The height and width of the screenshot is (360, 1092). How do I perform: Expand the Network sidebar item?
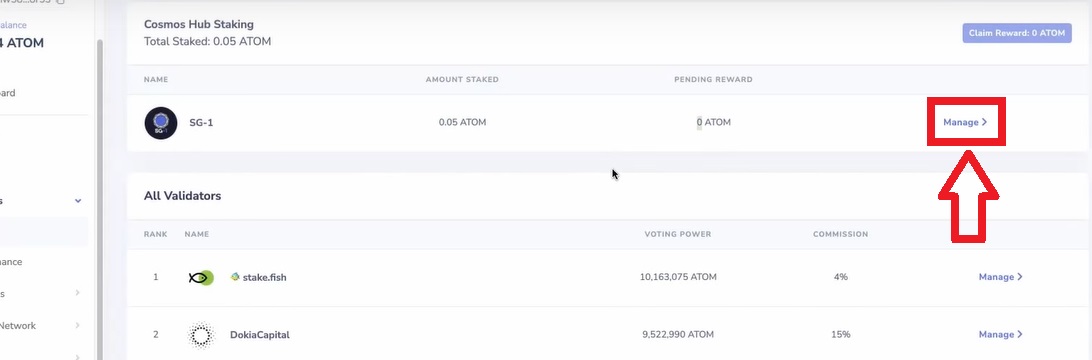tap(77, 325)
